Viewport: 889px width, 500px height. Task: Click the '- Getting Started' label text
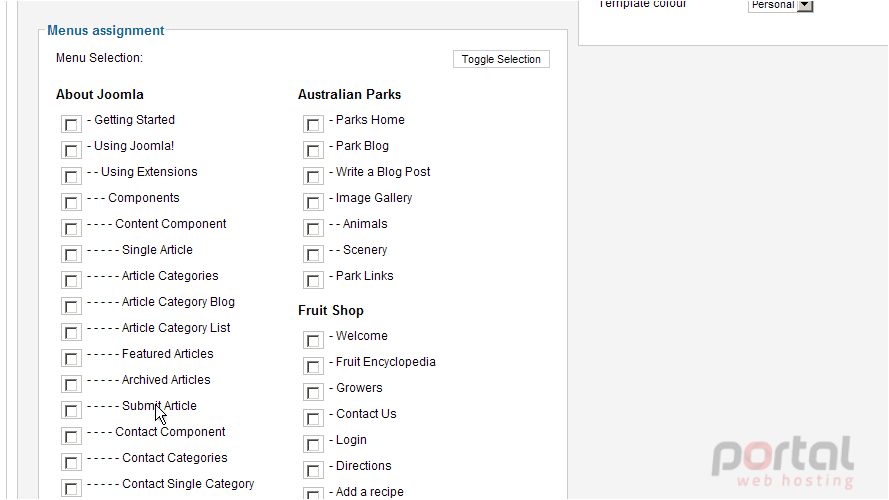(x=131, y=120)
